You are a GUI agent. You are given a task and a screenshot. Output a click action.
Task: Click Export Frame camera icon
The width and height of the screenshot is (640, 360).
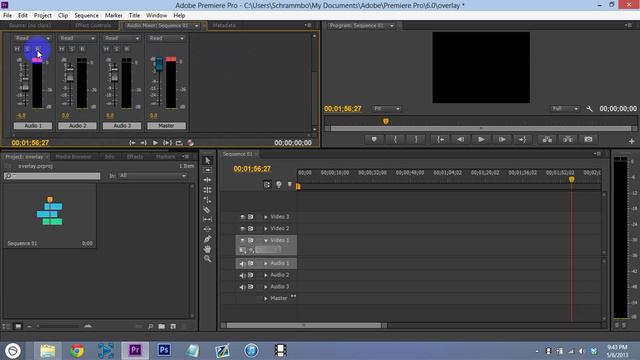pos(588,140)
